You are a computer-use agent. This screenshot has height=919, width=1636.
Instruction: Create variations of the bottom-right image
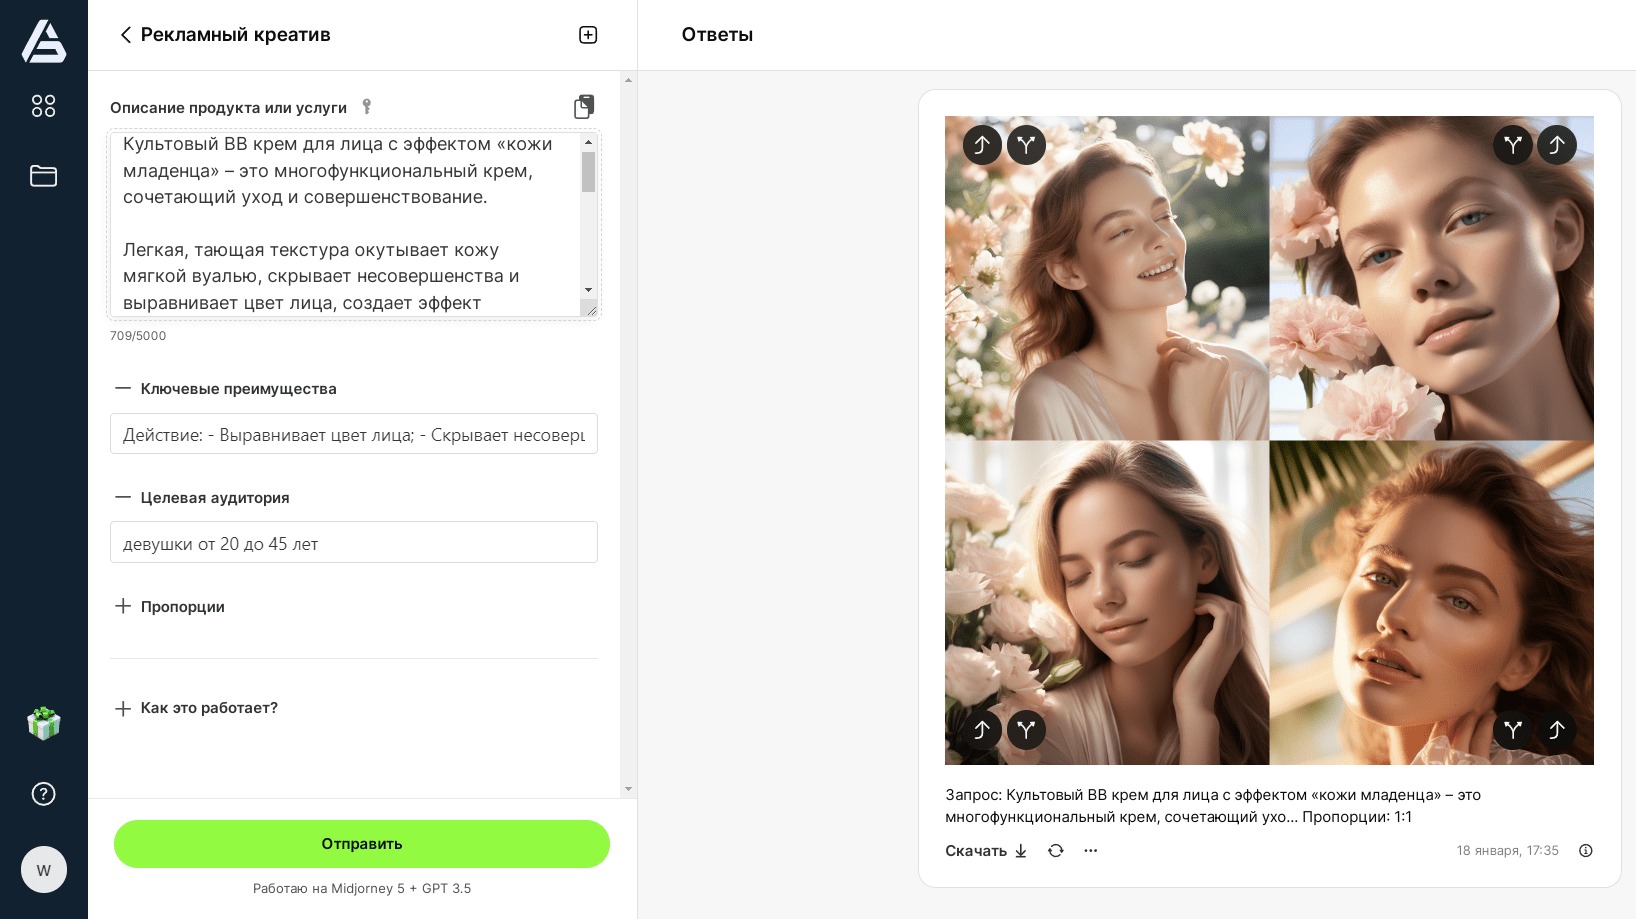click(x=1513, y=730)
